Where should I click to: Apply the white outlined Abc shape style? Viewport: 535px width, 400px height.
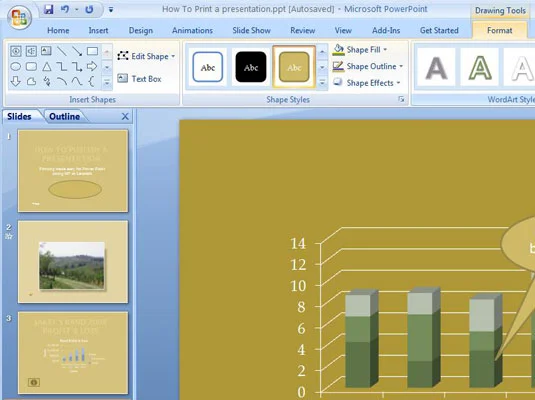pos(208,67)
